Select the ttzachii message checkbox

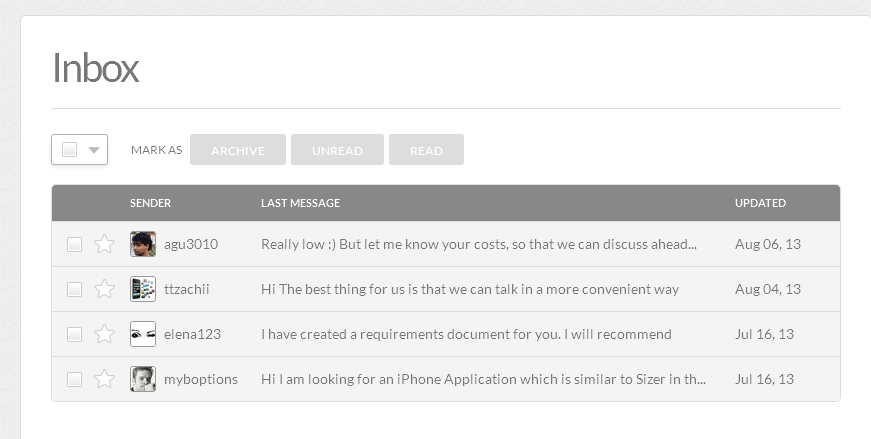coord(74,289)
